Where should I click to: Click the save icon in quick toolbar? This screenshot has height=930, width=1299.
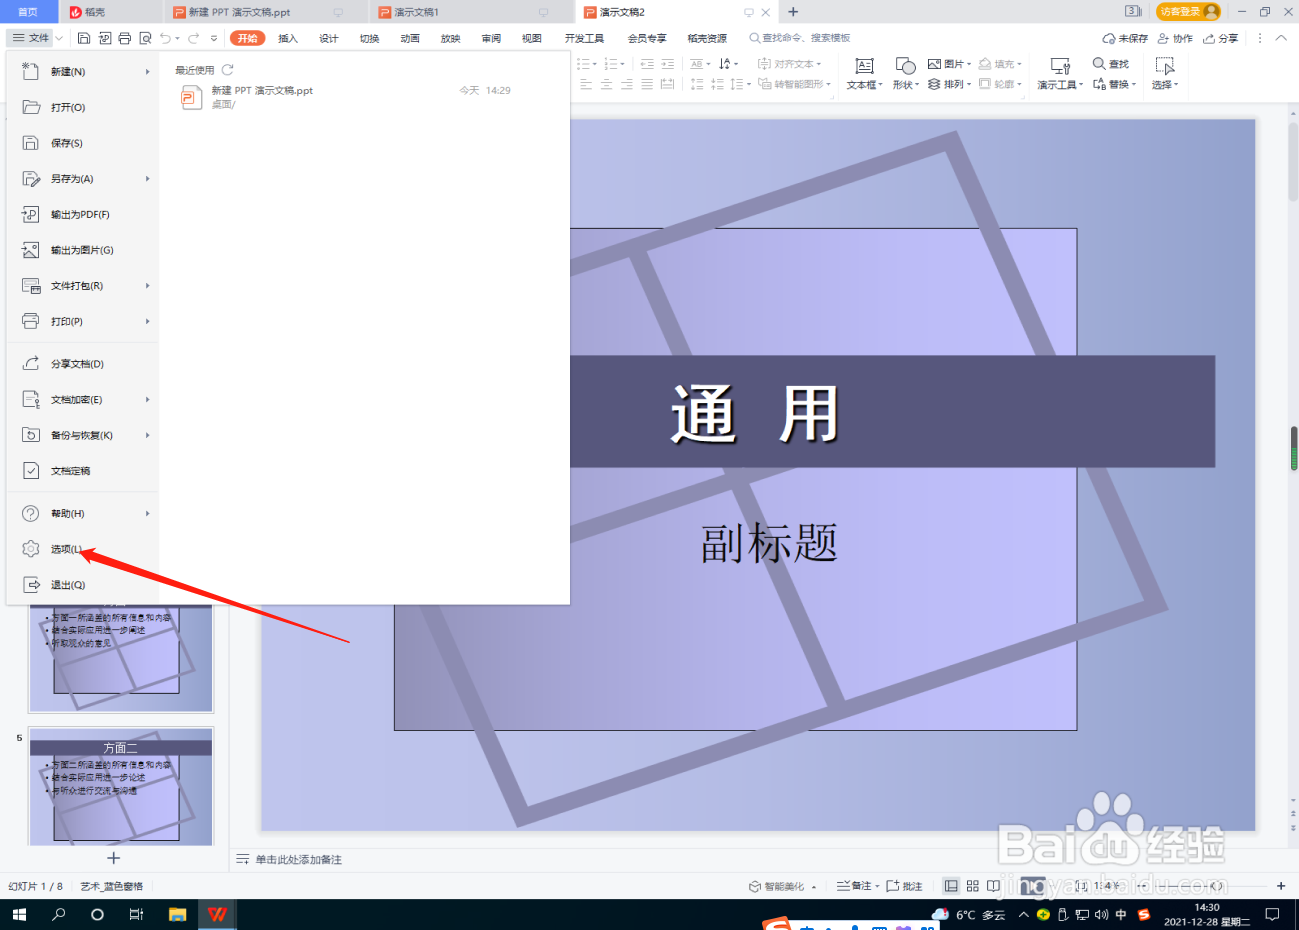[x=84, y=38]
